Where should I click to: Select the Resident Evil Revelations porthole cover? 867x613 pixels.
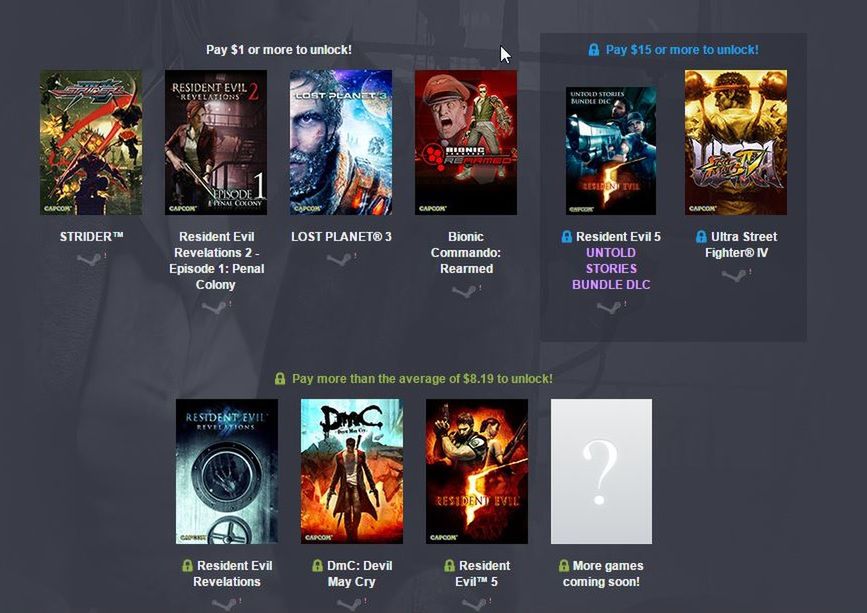point(227,471)
